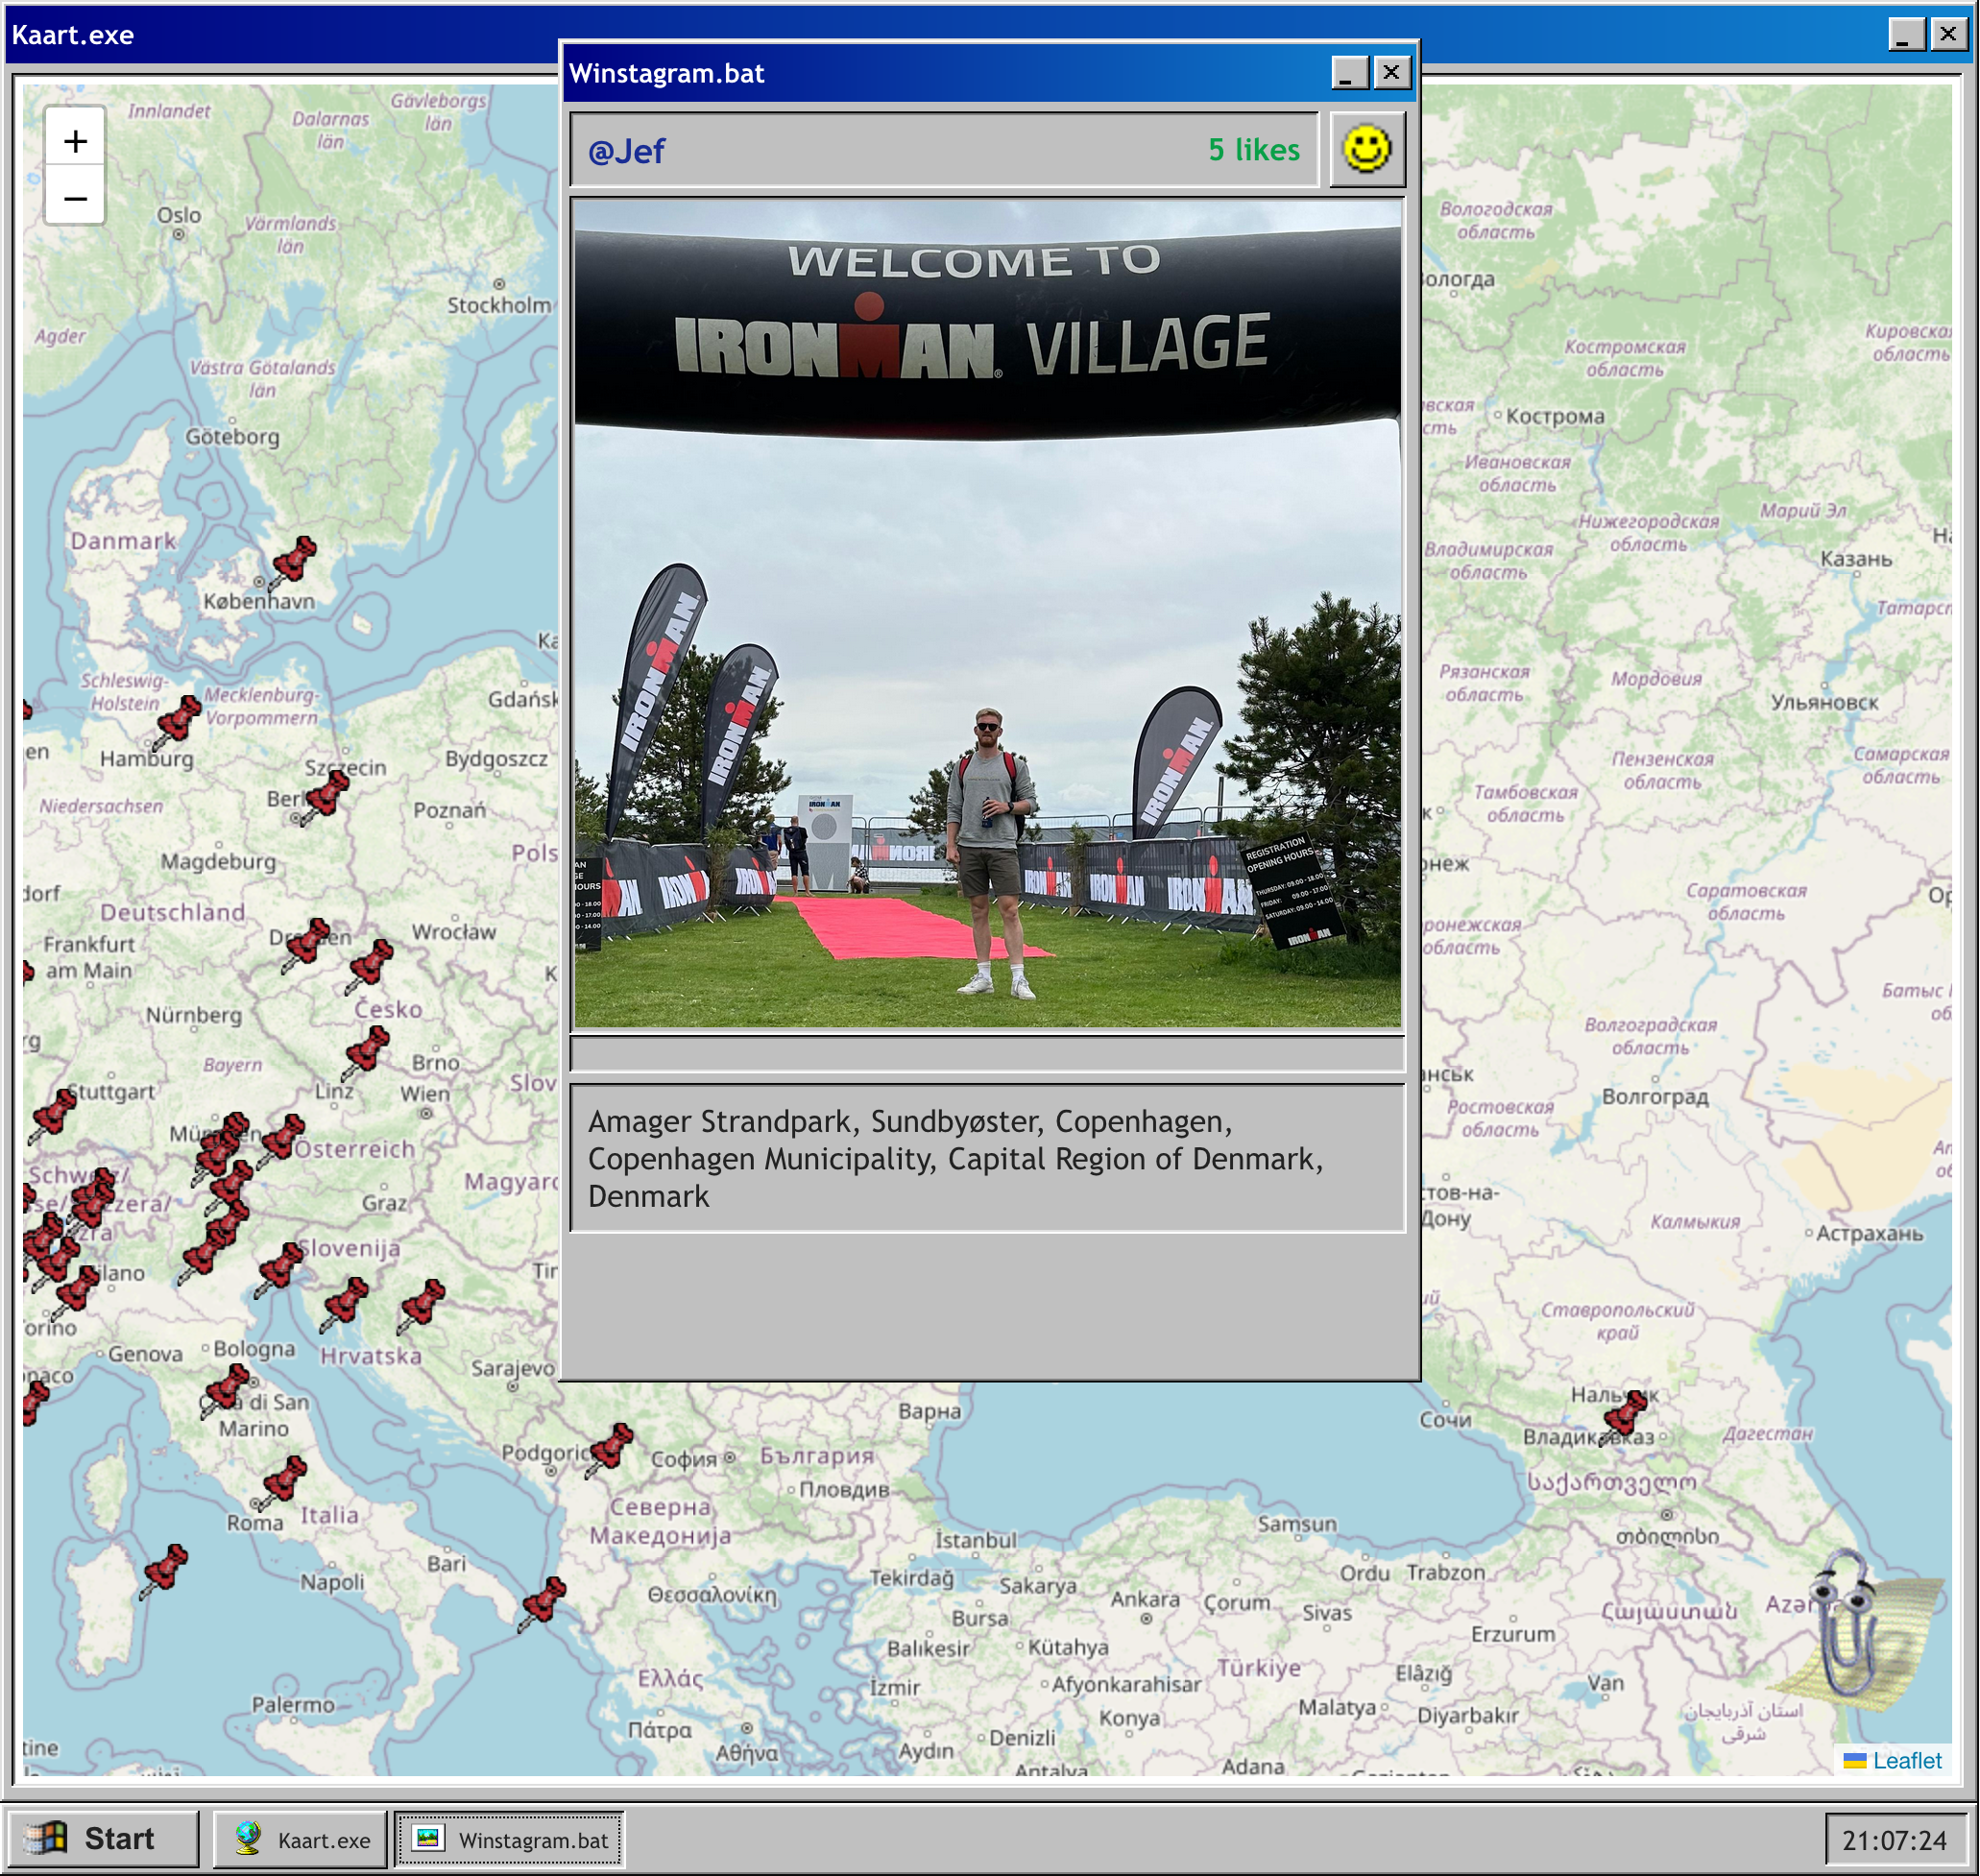1980x1876 pixels.
Task: Switch to Winstagram.bat in taskbar
Action: click(510, 1839)
